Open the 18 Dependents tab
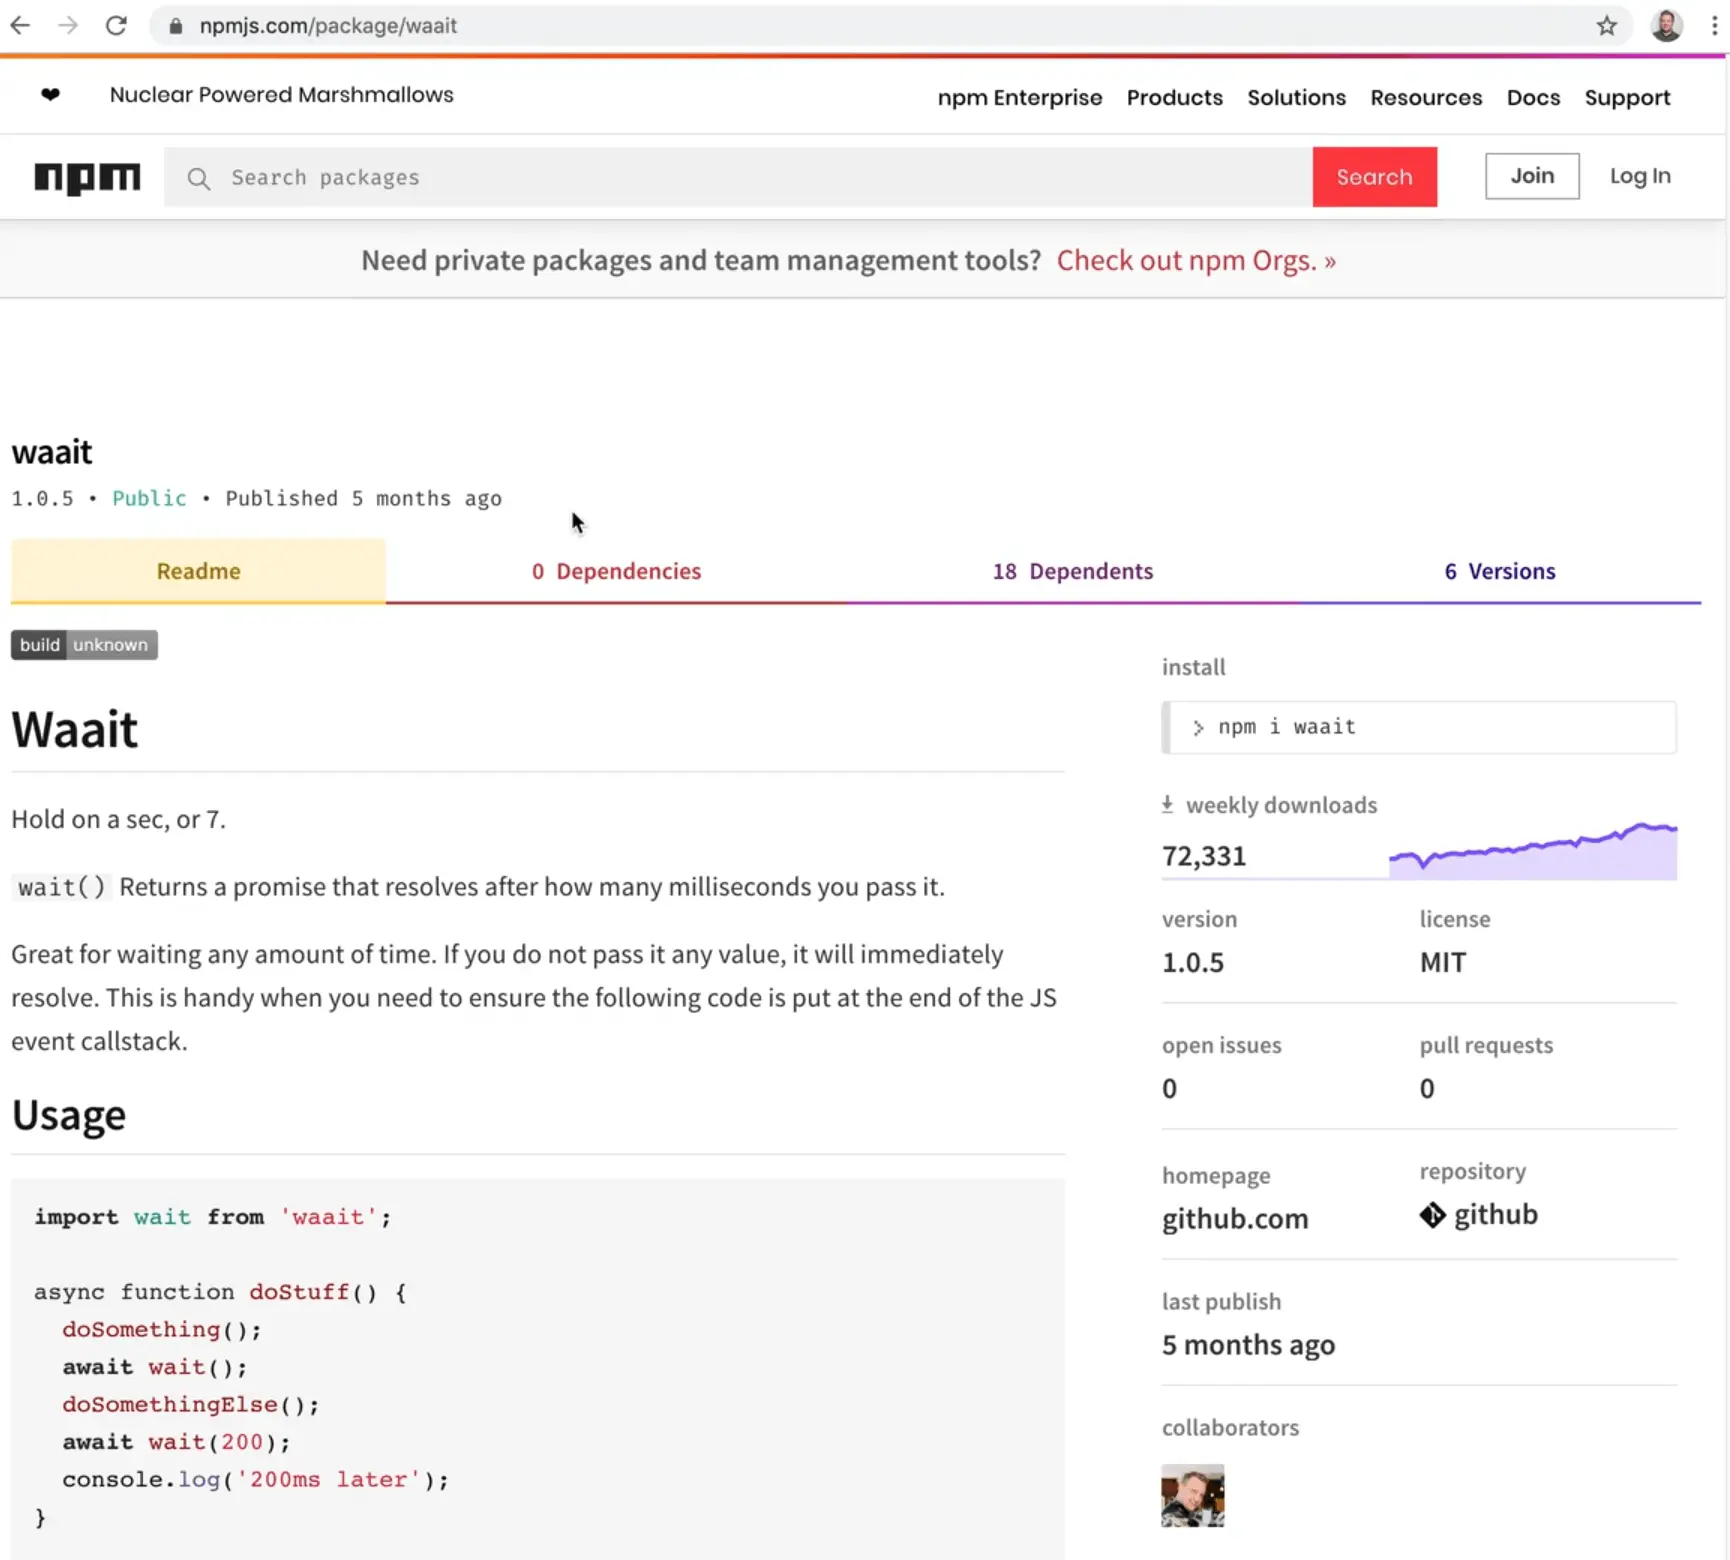 (1072, 571)
